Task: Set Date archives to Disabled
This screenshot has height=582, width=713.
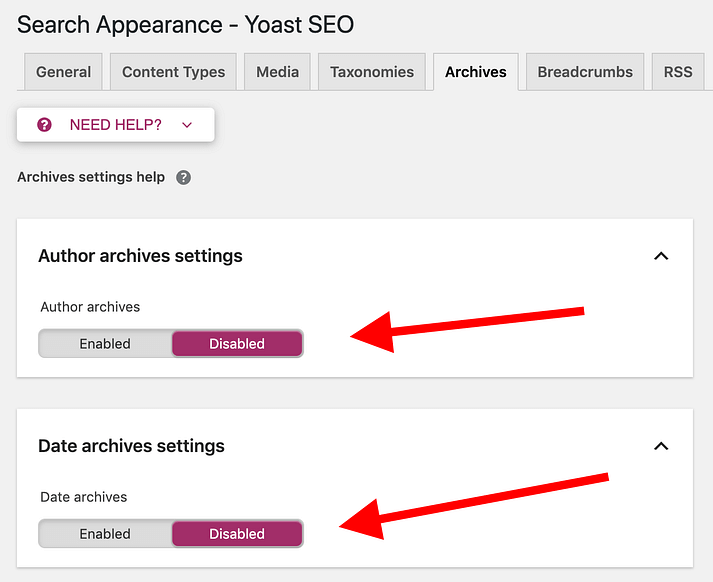Action: point(237,534)
